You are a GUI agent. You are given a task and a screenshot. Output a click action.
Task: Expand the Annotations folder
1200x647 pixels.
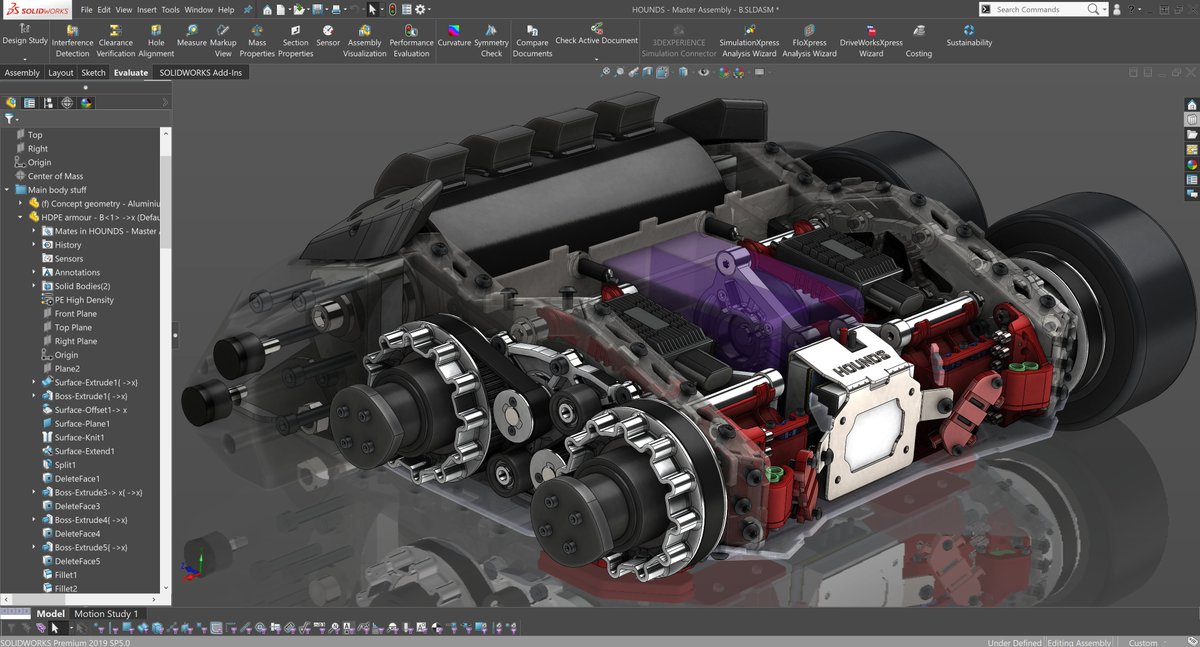pyautogui.click(x=34, y=272)
